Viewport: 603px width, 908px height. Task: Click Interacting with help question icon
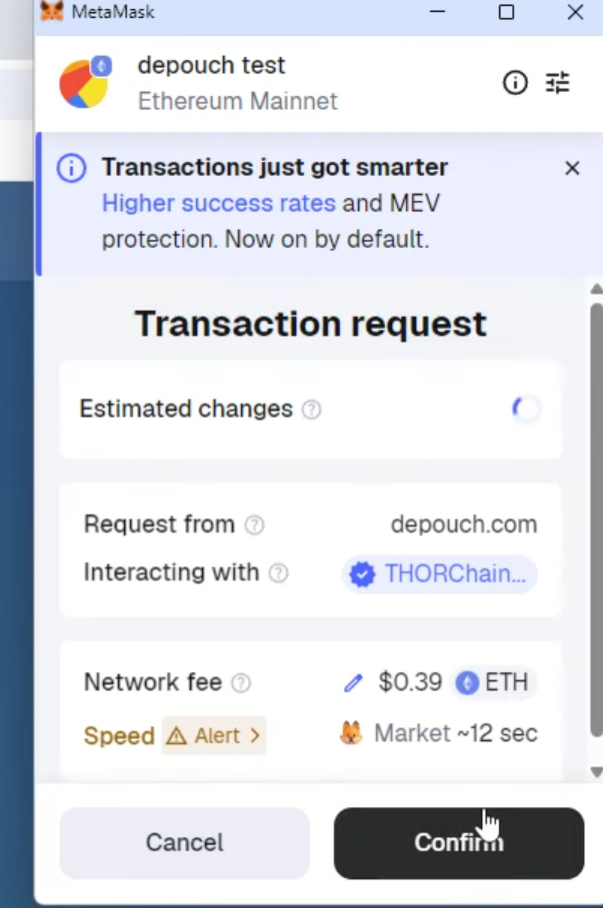coord(279,573)
